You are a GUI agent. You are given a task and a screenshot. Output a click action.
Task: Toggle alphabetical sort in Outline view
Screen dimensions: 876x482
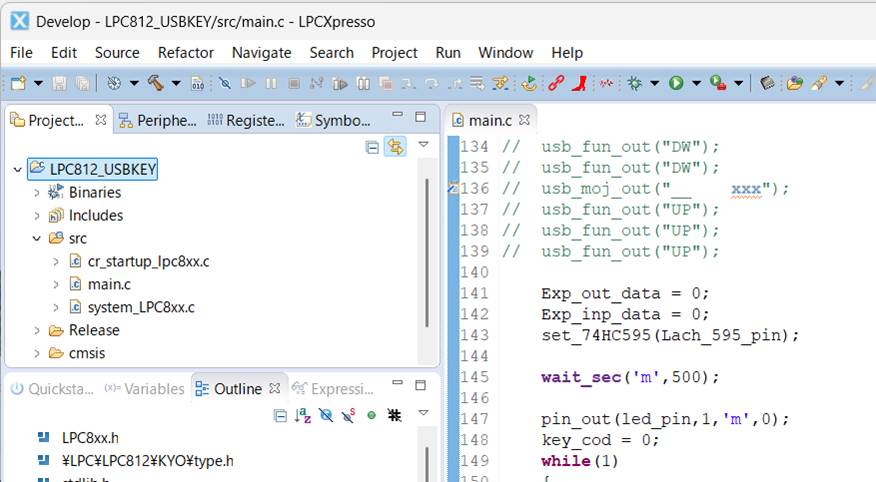click(303, 415)
